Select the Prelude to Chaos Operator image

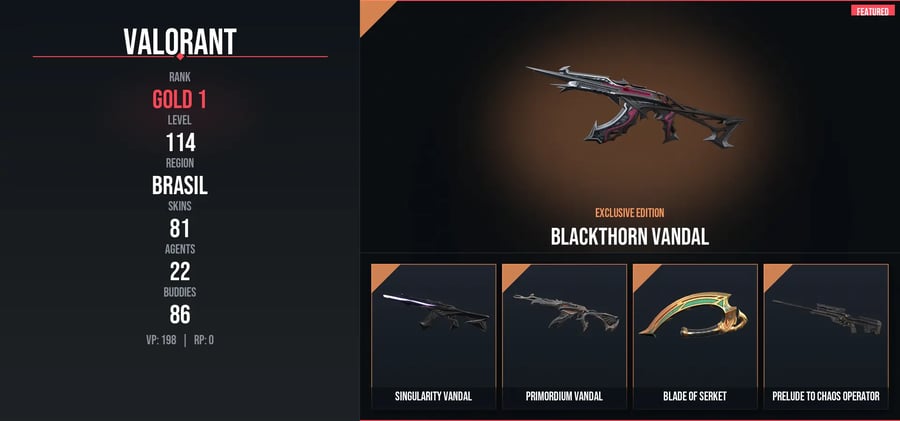827,315
